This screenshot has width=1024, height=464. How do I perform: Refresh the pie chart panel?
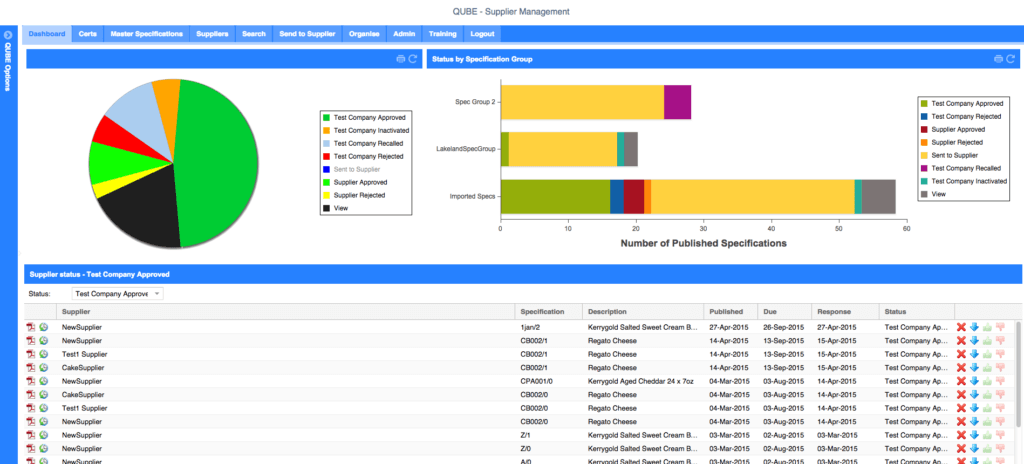tap(413, 59)
